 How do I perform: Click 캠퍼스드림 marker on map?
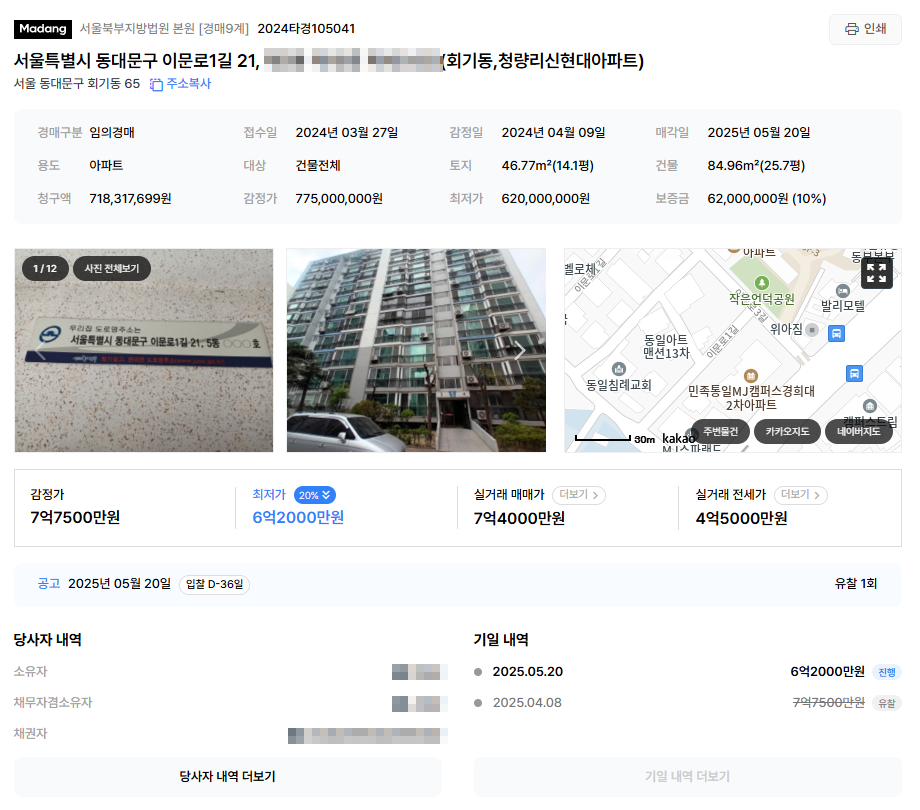pyautogui.click(x=870, y=406)
